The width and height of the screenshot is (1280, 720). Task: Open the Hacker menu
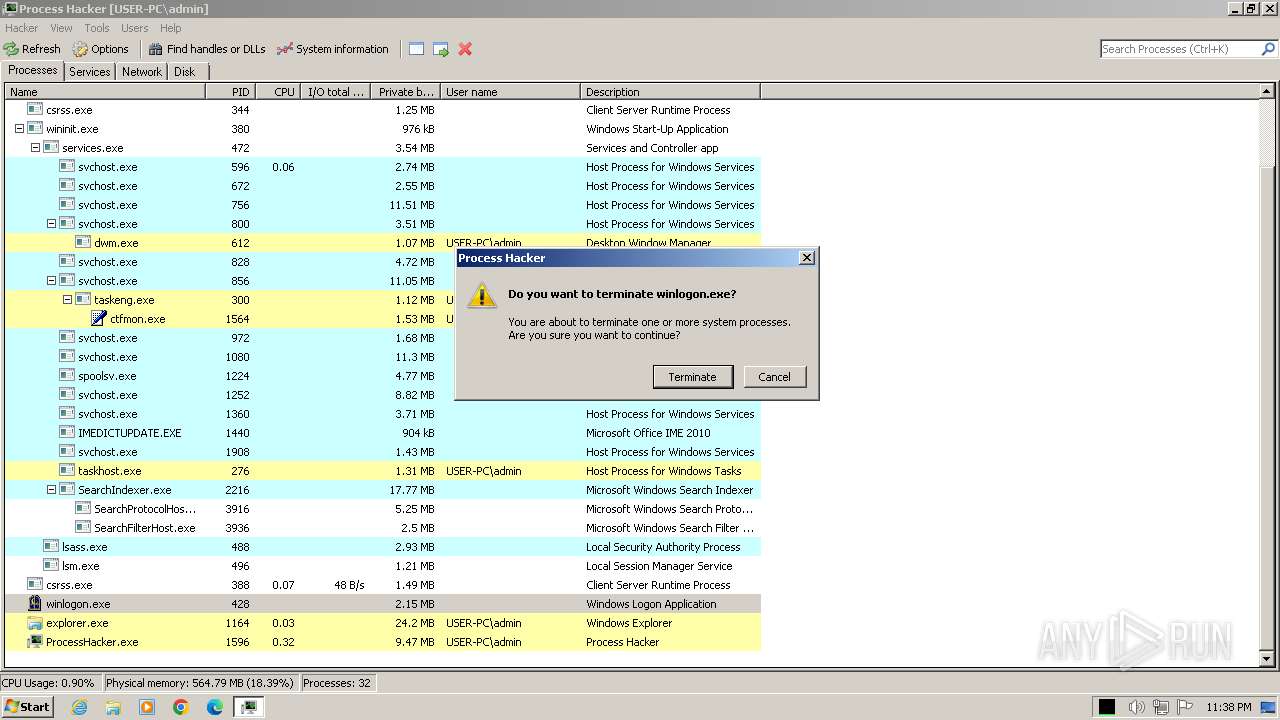tap(22, 28)
